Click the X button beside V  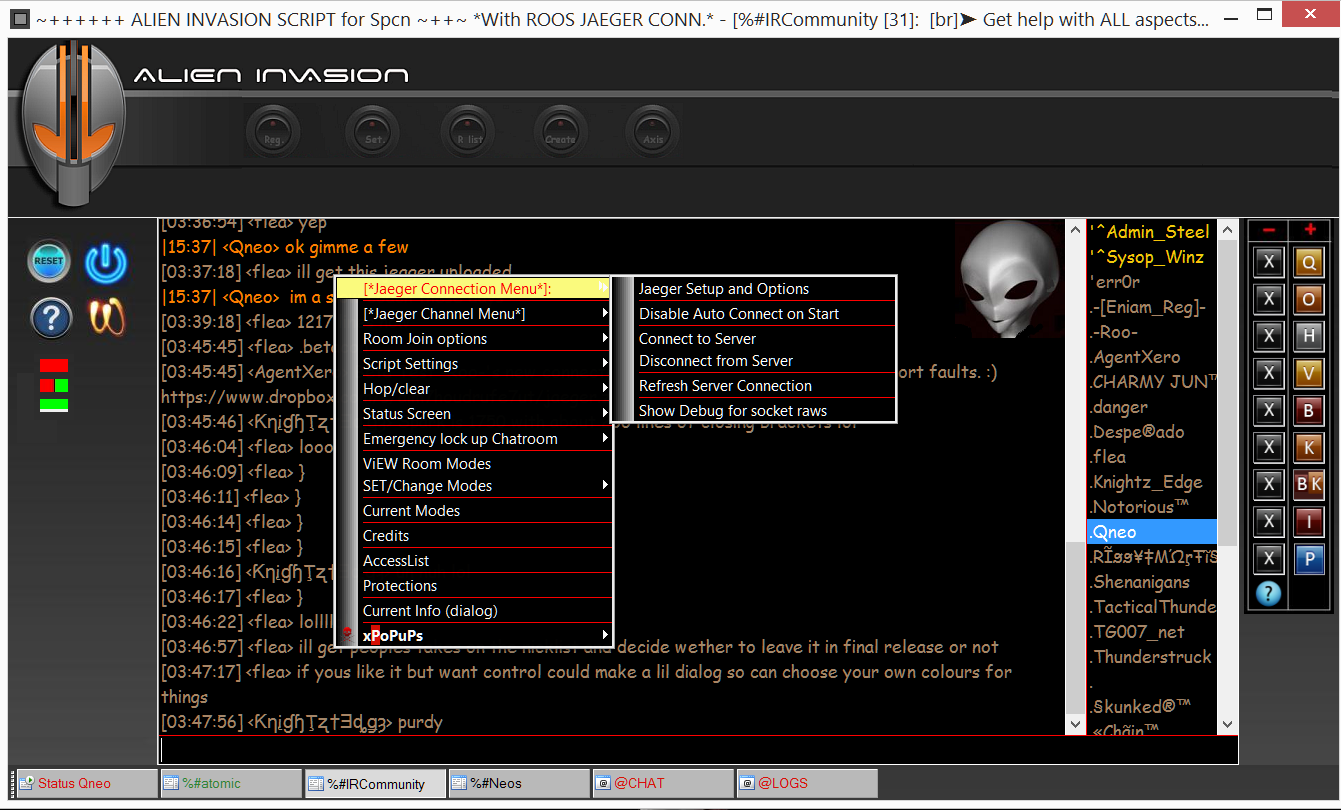tap(1269, 373)
